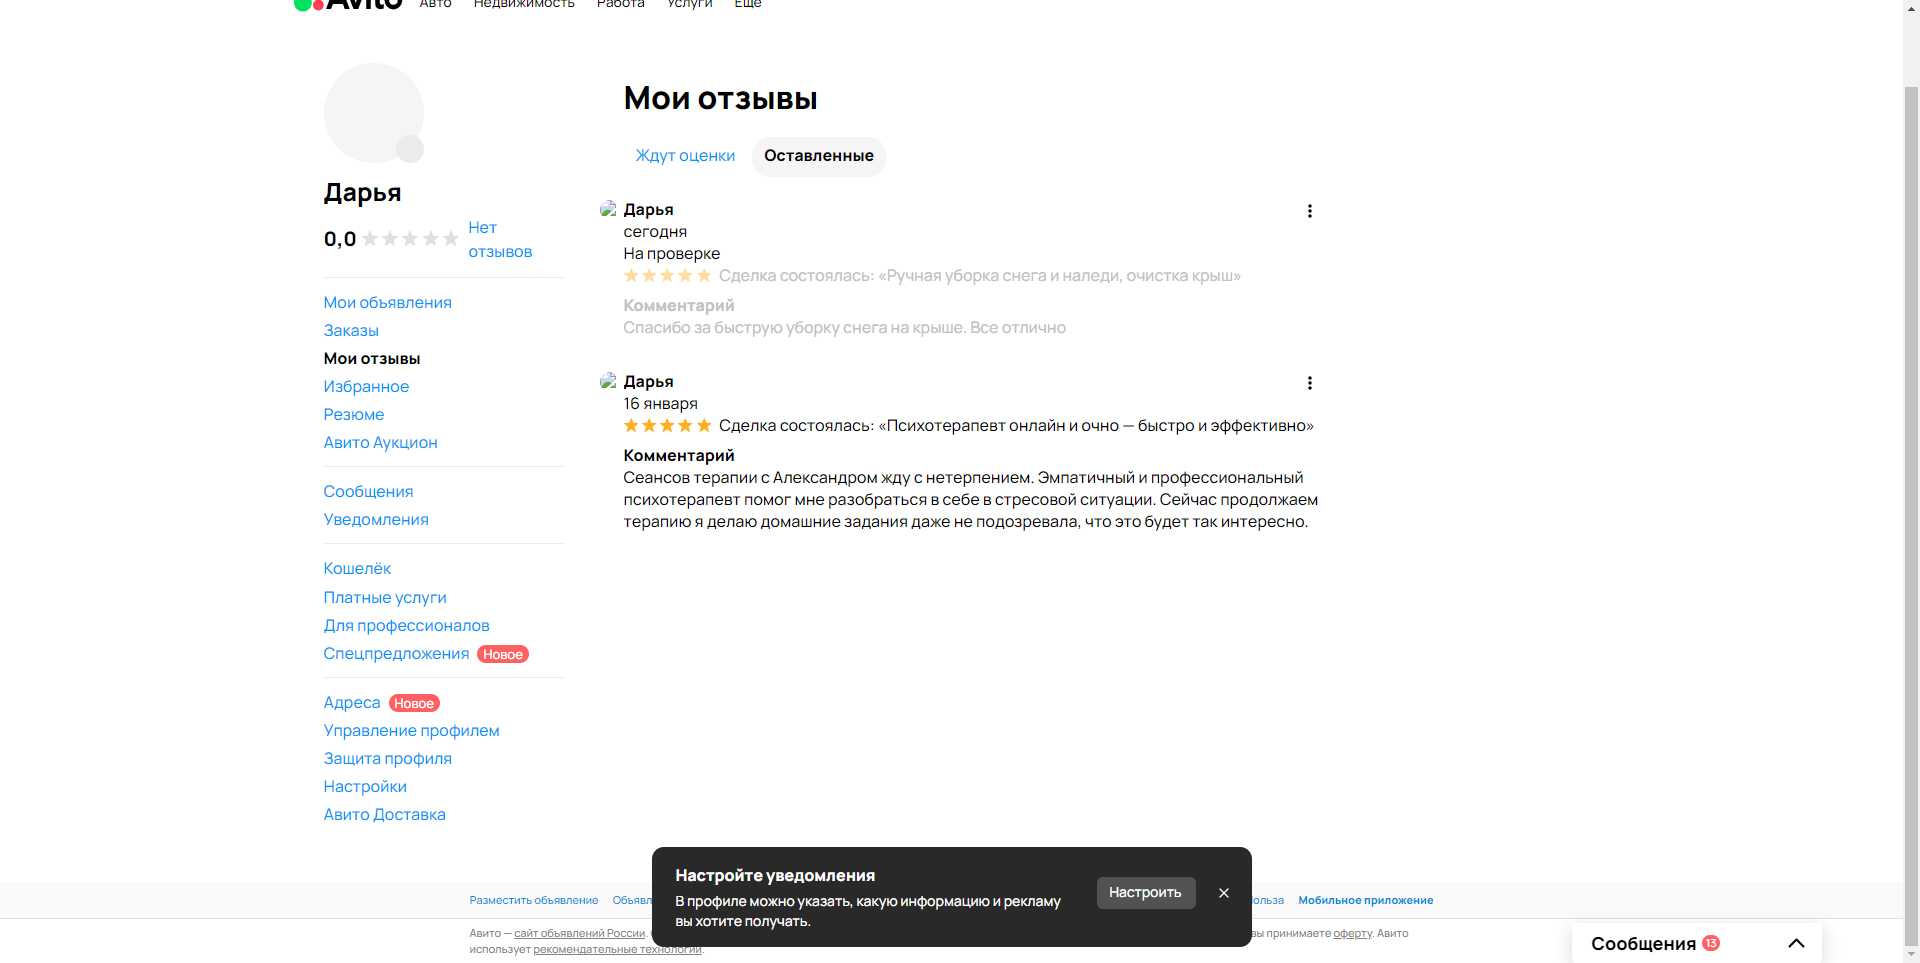Open three-dot menu on 16 января review
This screenshot has width=1920, height=963.
pyautogui.click(x=1309, y=383)
